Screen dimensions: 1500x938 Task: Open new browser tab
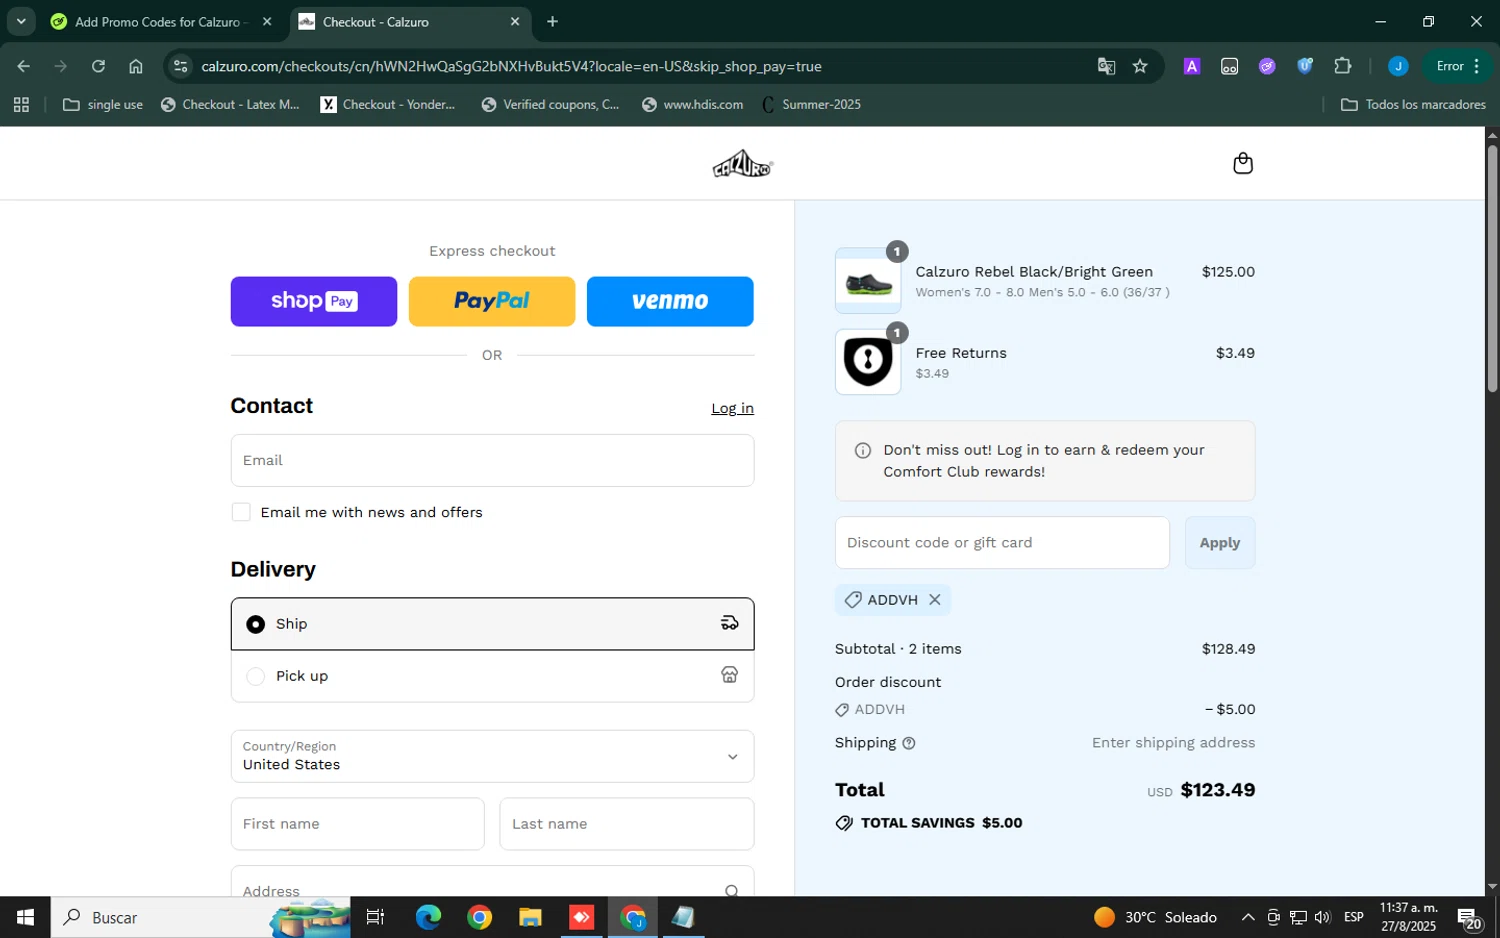pos(552,21)
